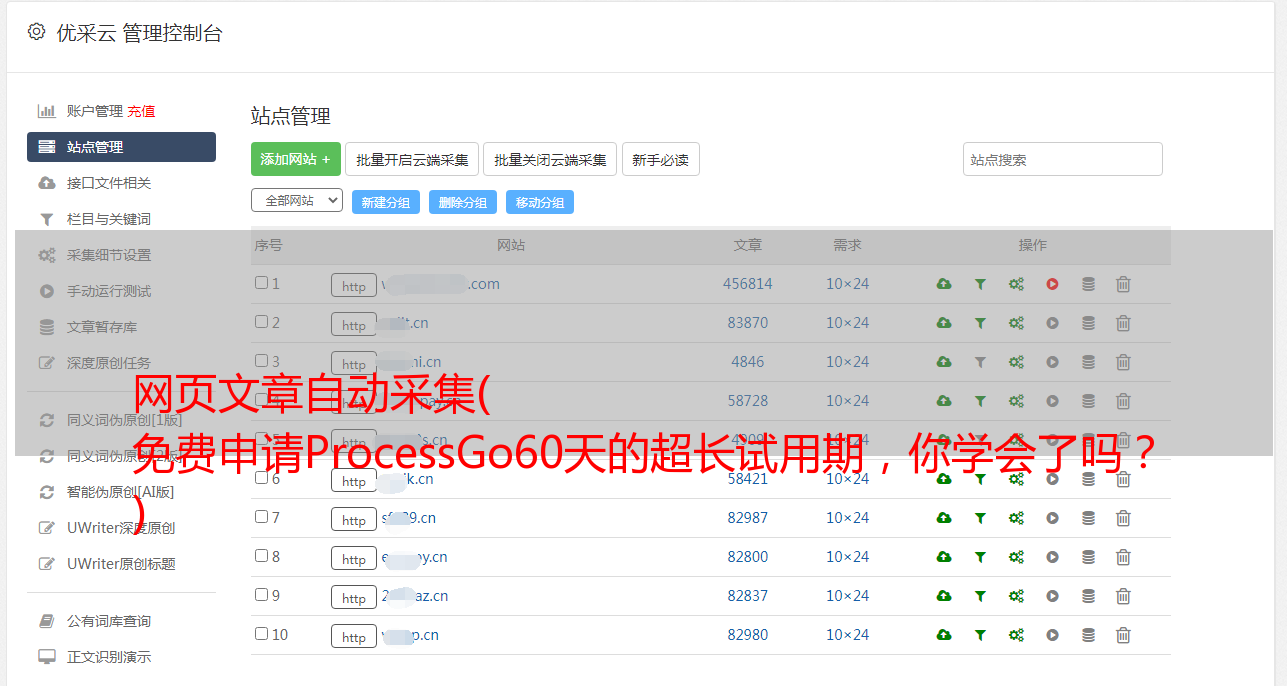
Task: Click cloud upload icon in row 7
Action: tap(944, 518)
